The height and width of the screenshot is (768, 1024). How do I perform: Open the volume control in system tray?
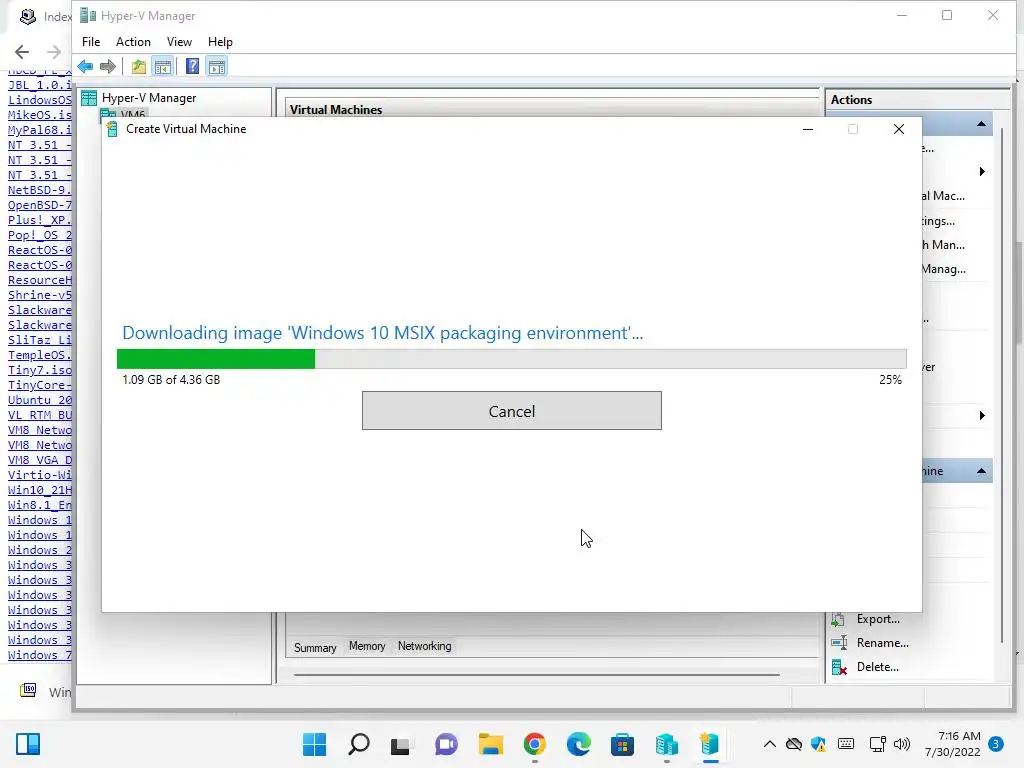point(902,744)
